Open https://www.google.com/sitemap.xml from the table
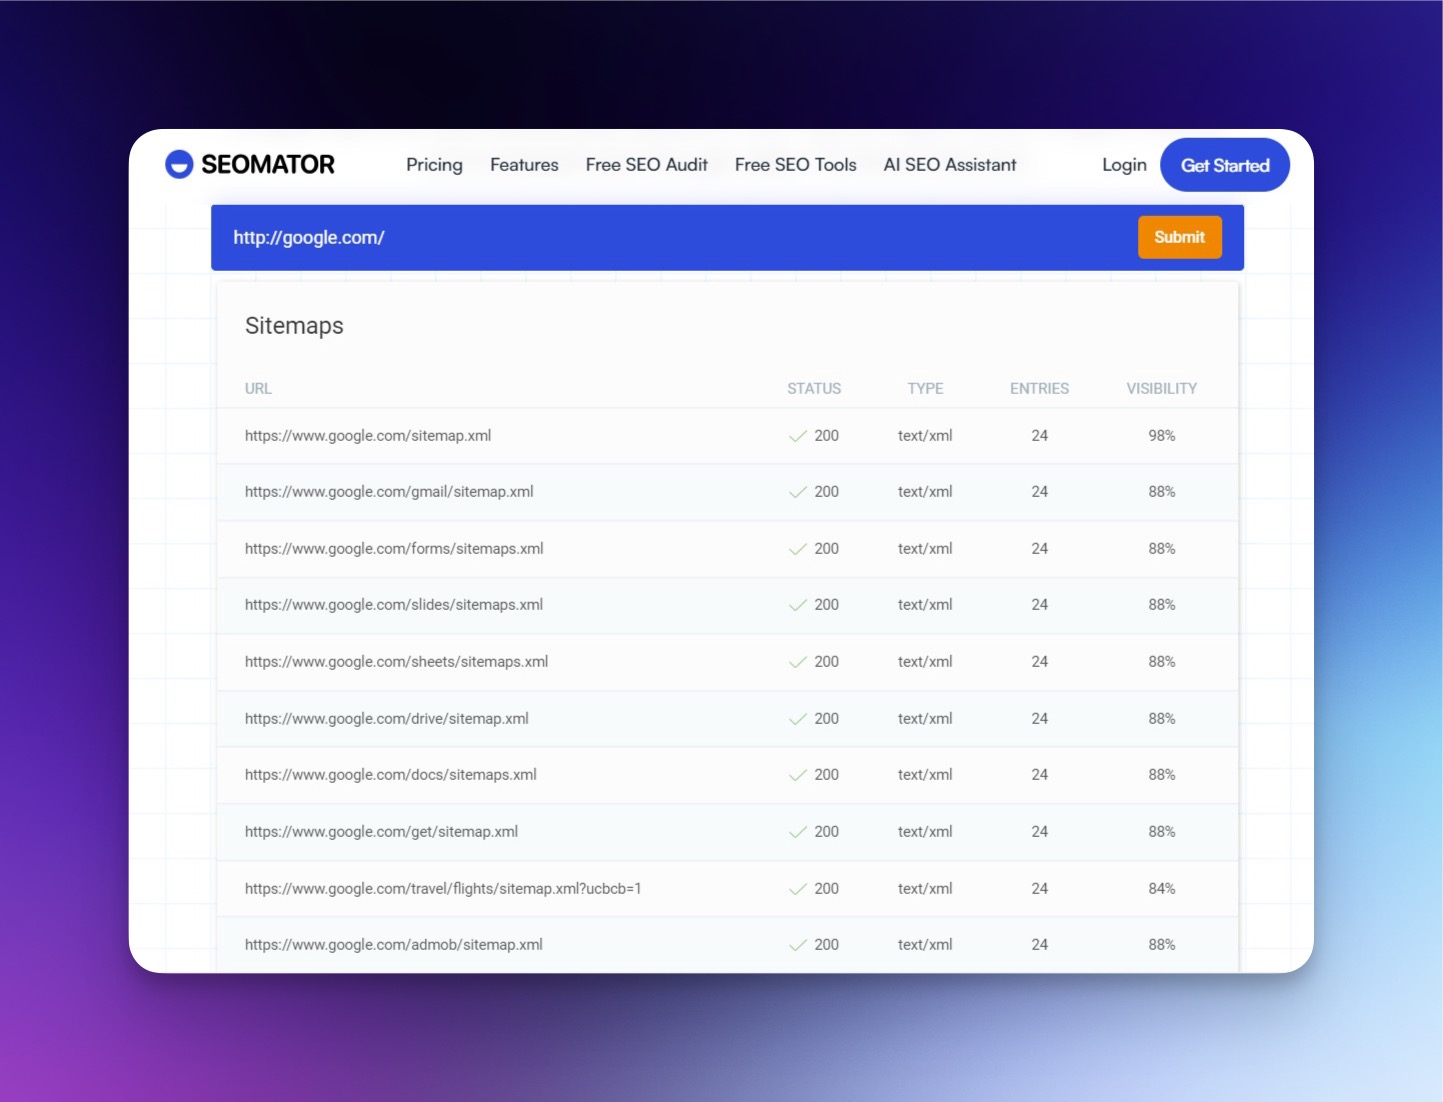 point(368,436)
